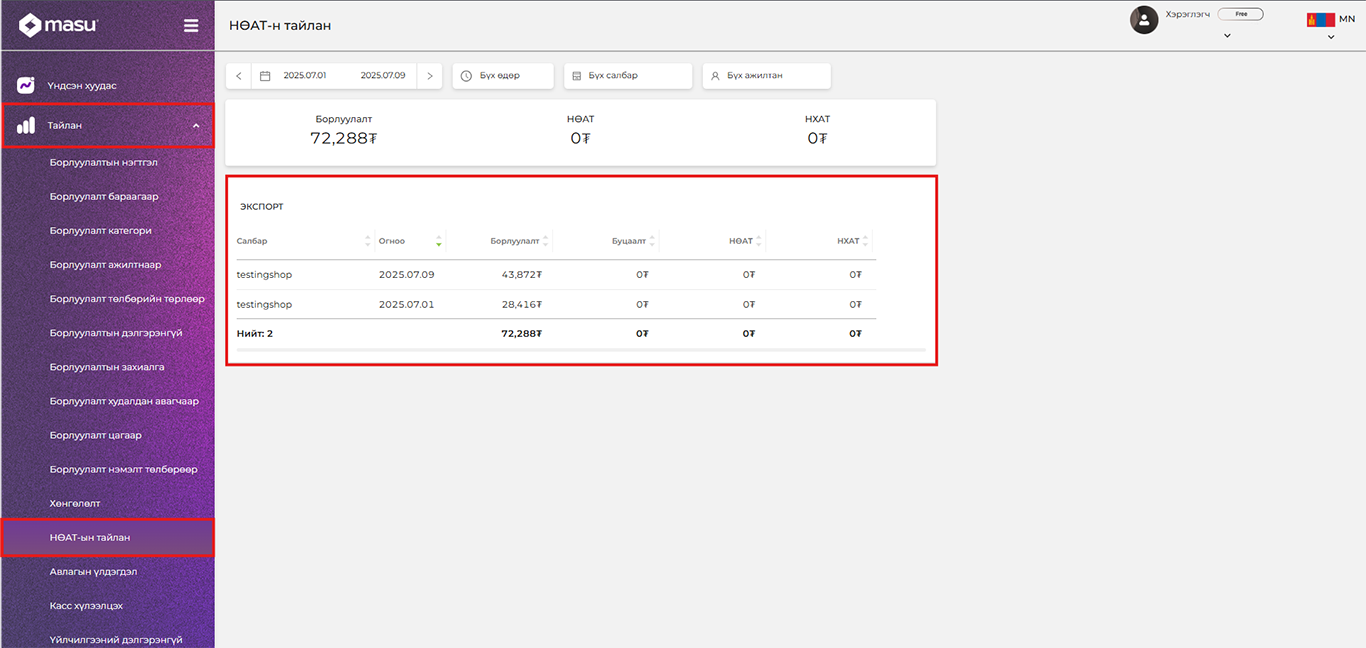
Task: Click the hamburger menu icon
Action: coord(191,26)
